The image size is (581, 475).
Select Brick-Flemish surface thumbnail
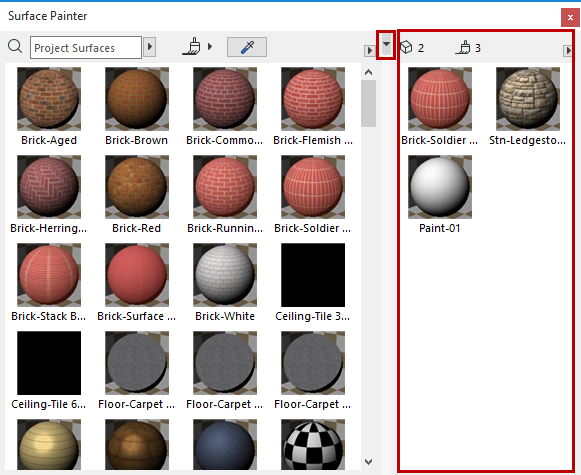pos(313,99)
